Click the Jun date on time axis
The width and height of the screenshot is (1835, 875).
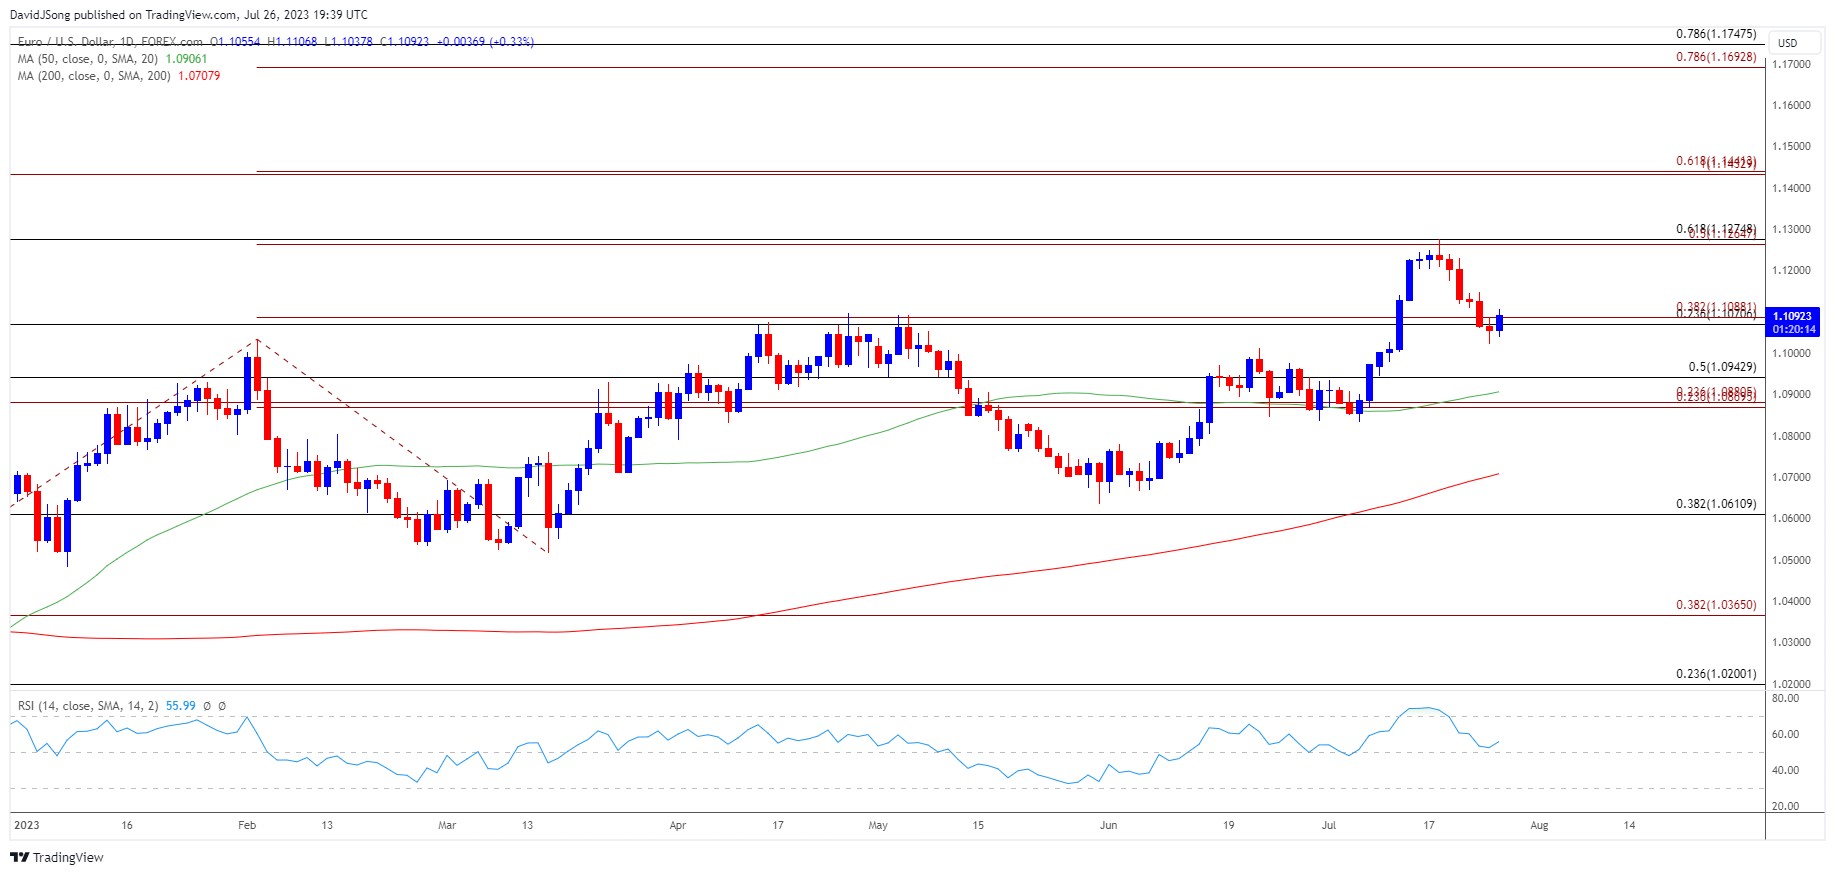coord(1108,825)
